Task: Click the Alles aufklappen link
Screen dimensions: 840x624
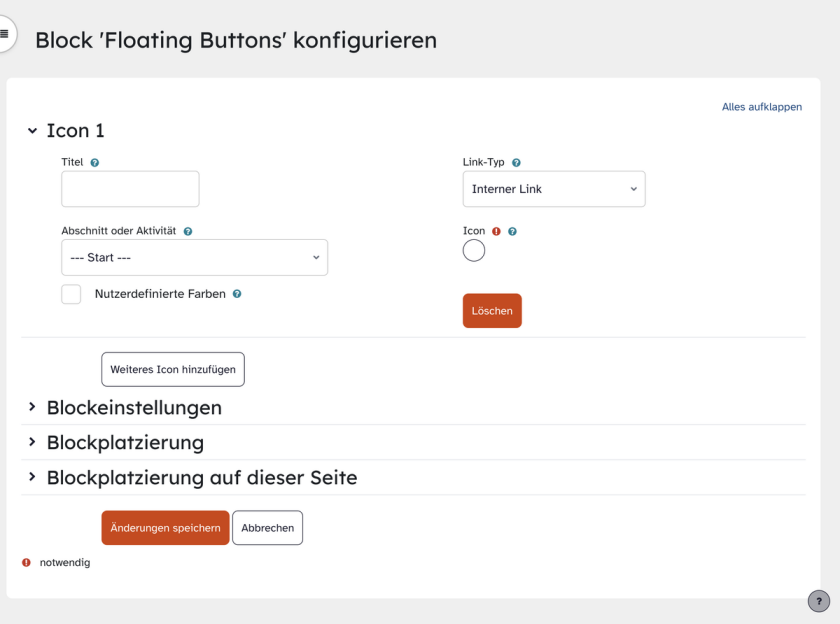Action: 763,106
